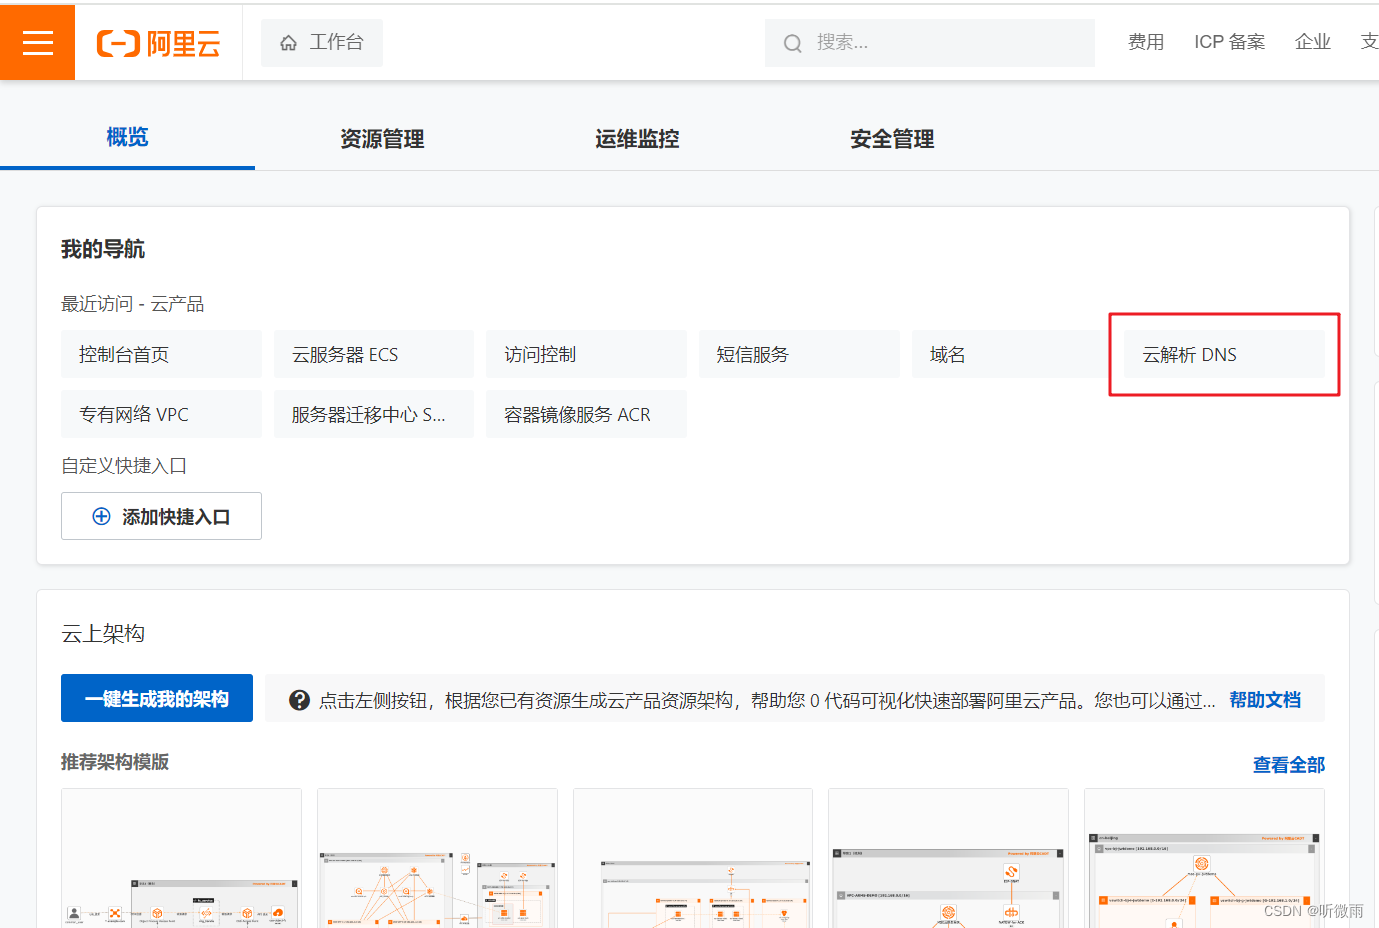Click the 自定义快捷入口 label
This screenshot has height=928, width=1379.
point(124,465)
